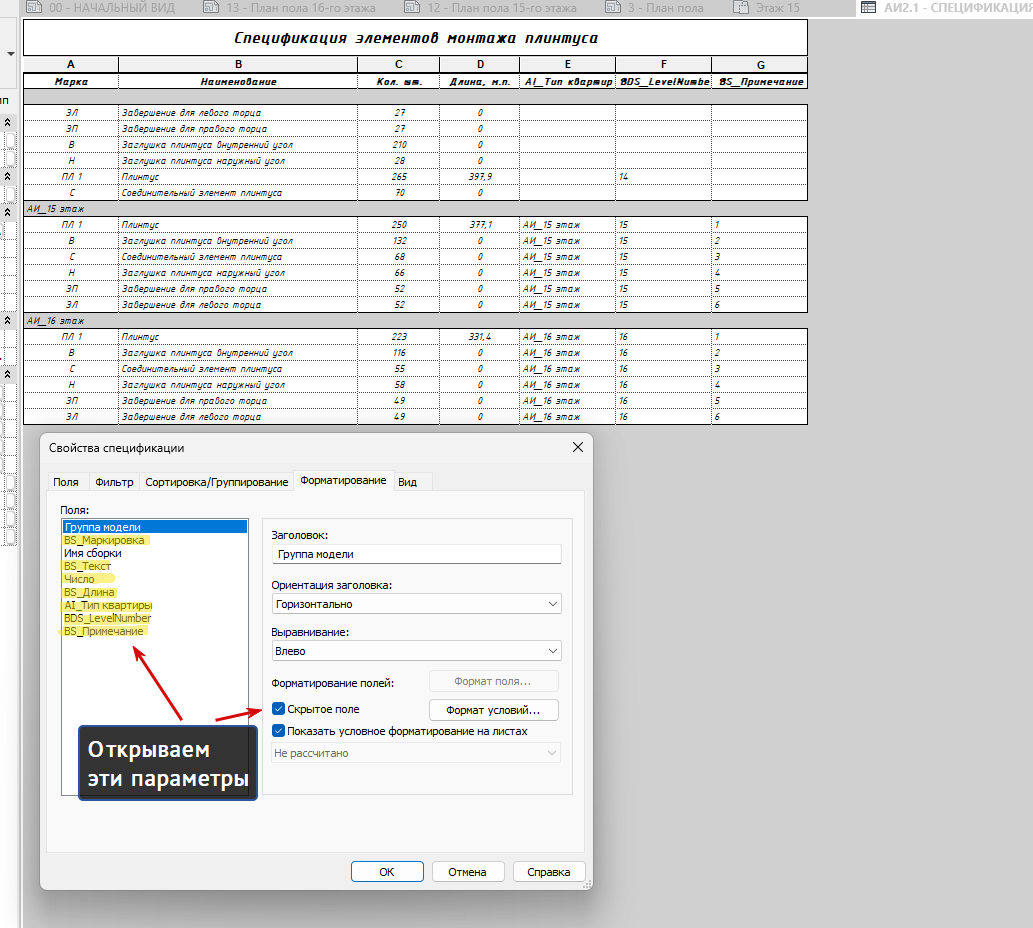Click the length value 331,4
This screenshot has width=1033, height=928.
click(480, 337)
